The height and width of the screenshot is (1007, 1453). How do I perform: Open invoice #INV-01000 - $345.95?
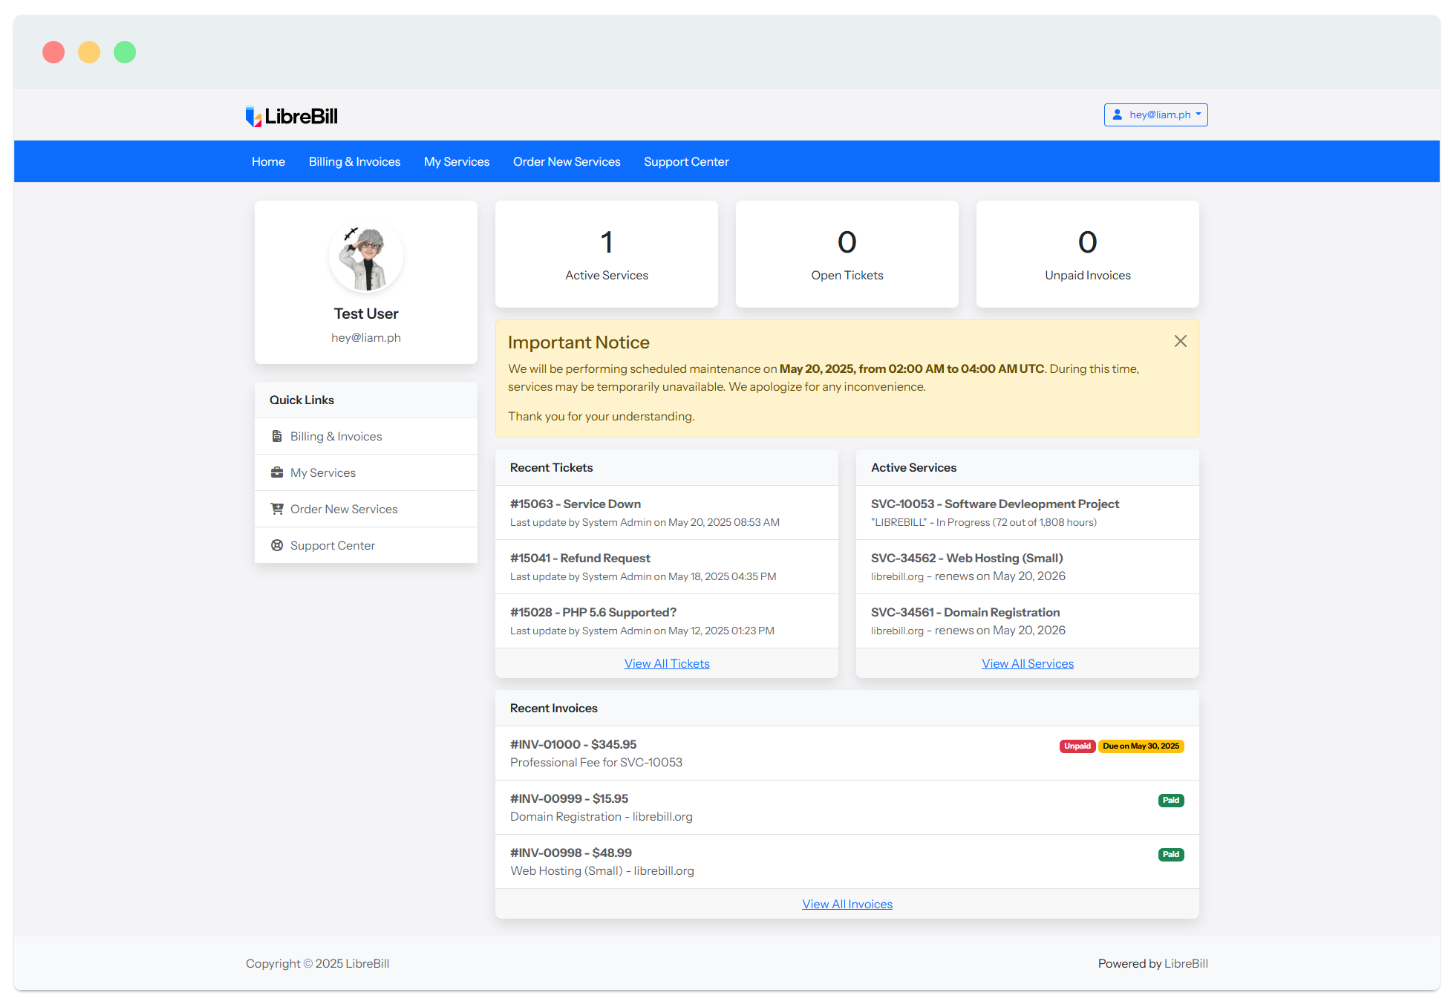pos(847,753)
